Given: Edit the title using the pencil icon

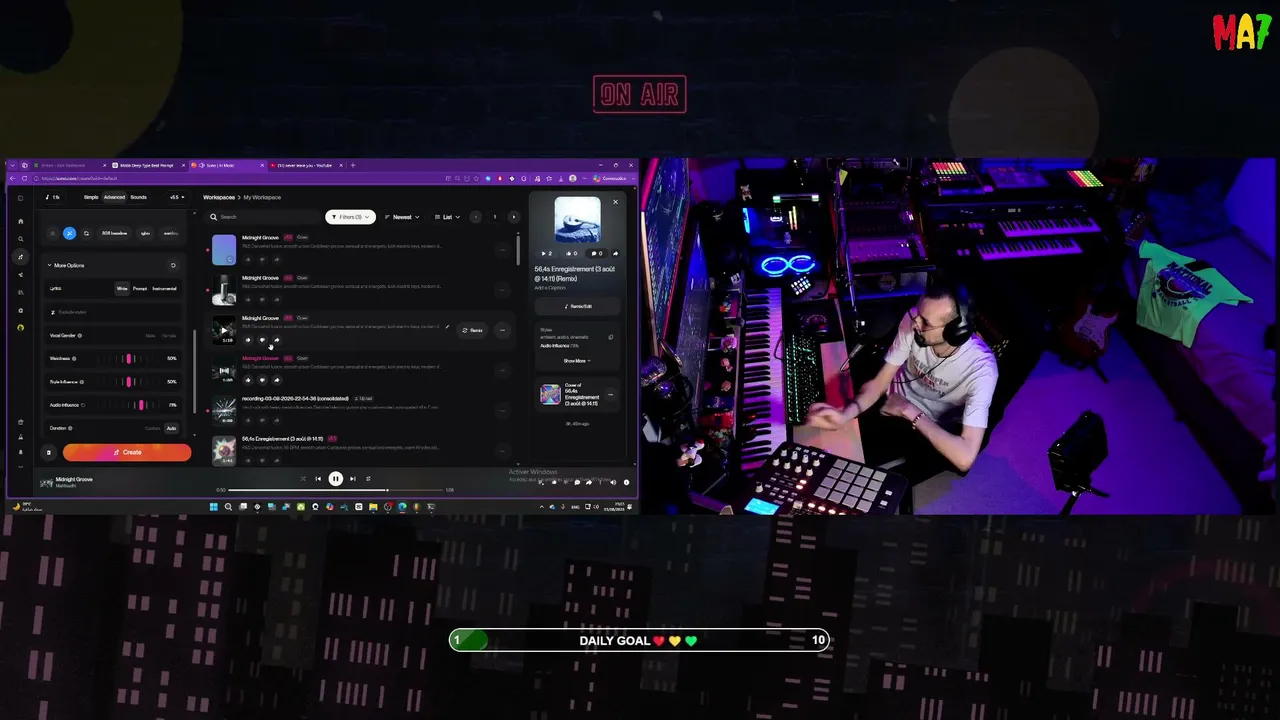Looking at the screenshot, I should point(447,329).
